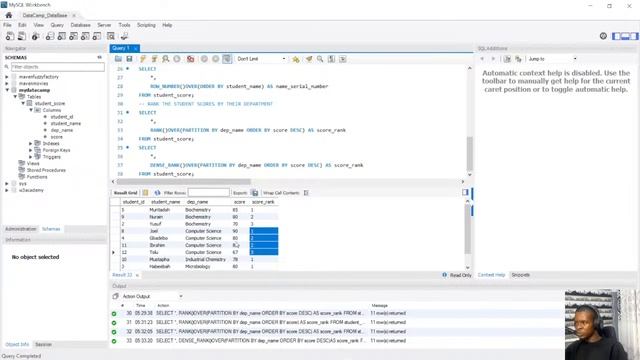Screen dimensions: 640x360
Task: Collapse the Tables node
Action: click(x=15, y=97)
